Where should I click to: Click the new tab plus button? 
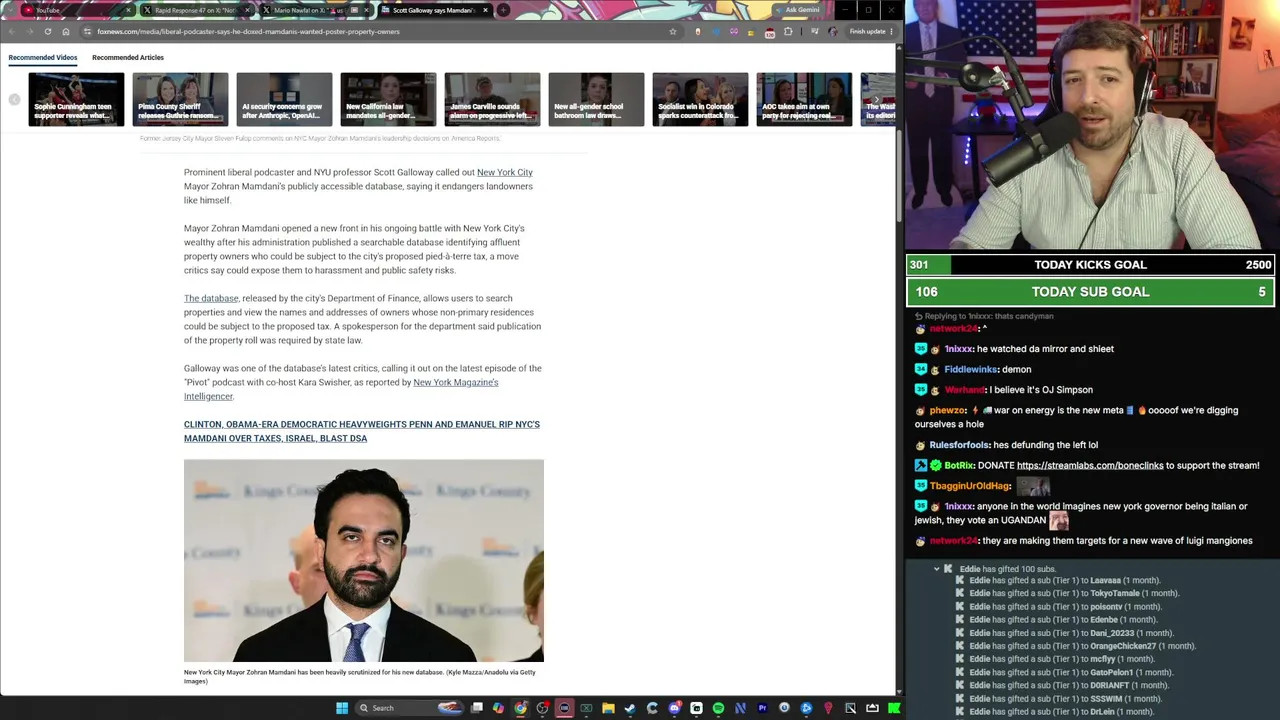[x=503, y=10]
